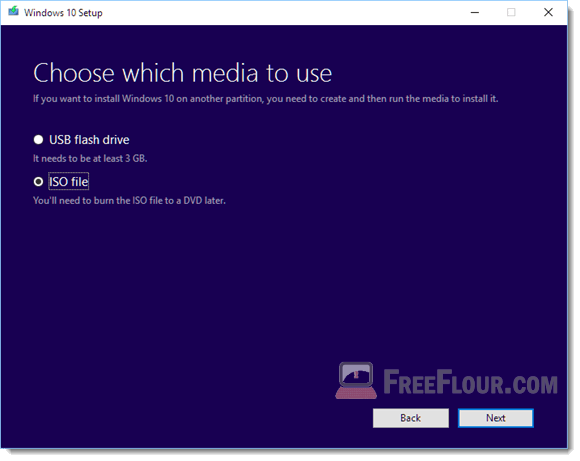Viewport: 580px width, 461px height.
Task: Click the 'Windows 10 Setup' title text
Action: (x=63, y=13)
